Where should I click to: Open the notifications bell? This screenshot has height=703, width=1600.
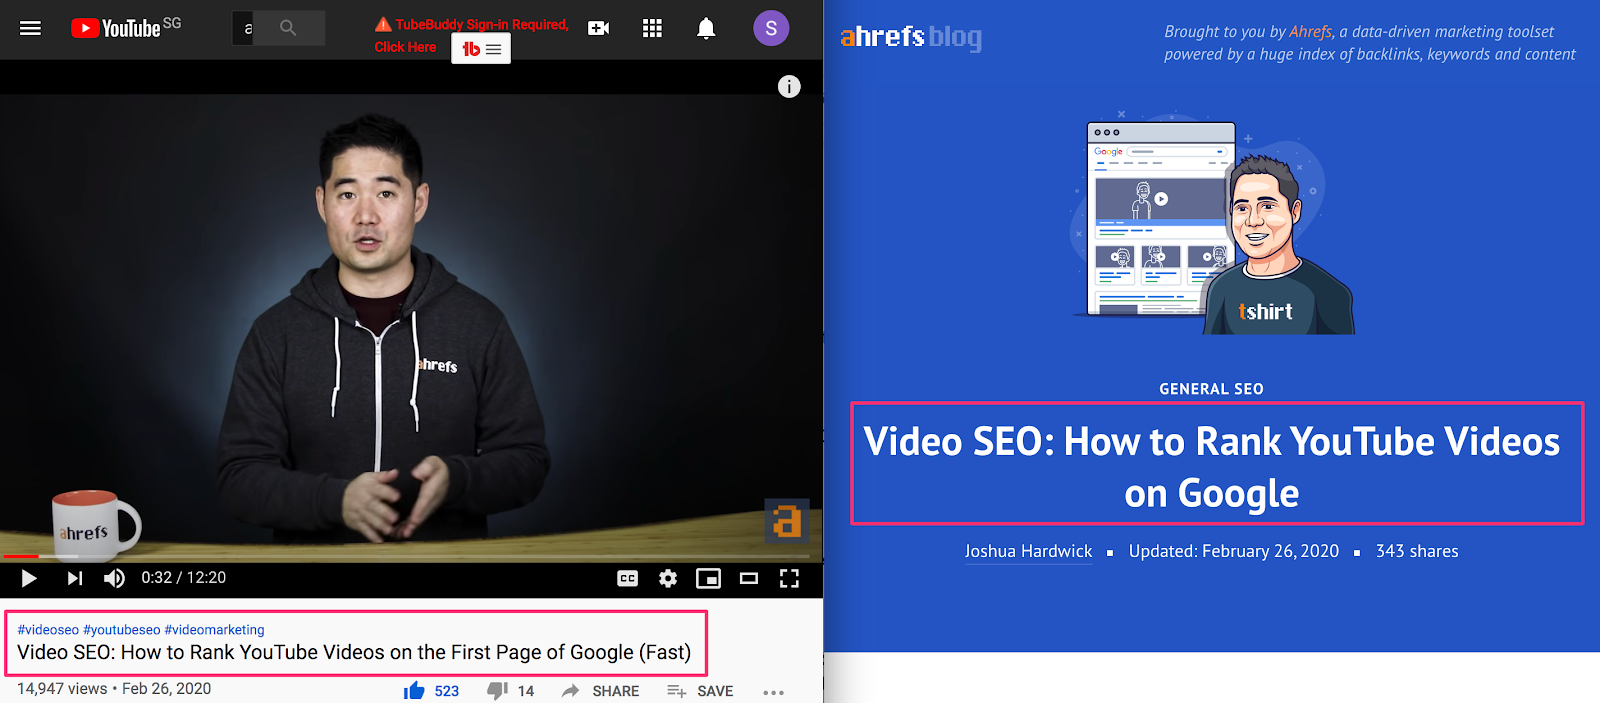click(x=706, y=28)
